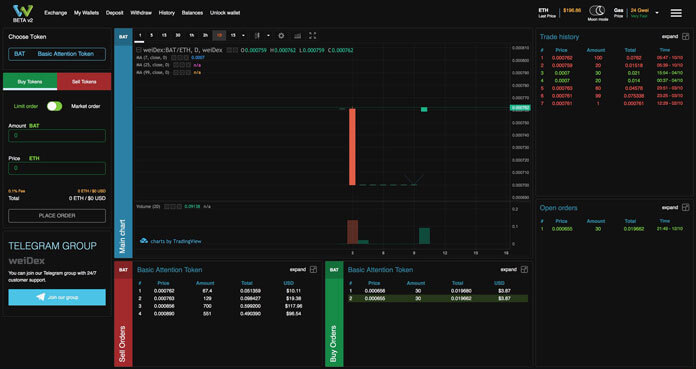Viewport: 696px width, 369px height.
Task: Click the bar style chart type icon
Action: [x=257, y=36]
